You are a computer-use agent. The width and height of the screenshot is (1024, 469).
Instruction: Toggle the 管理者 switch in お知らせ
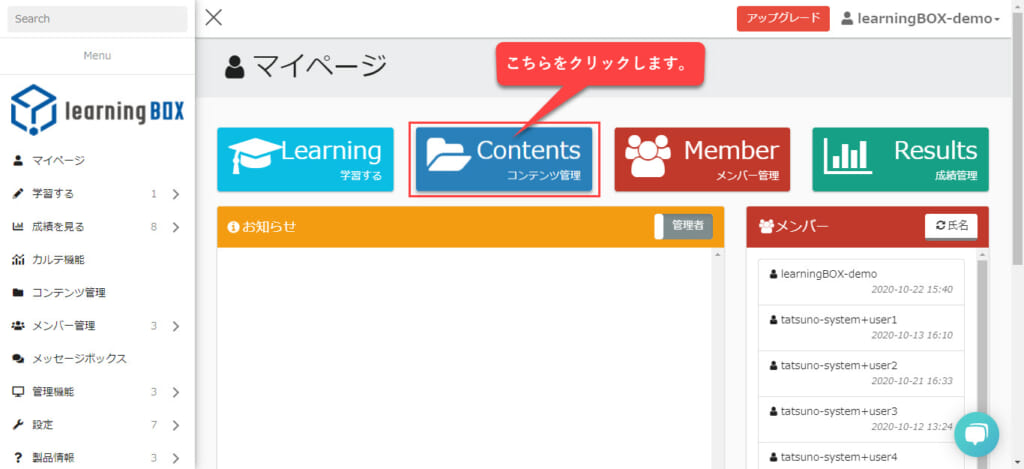(x=684, y=226)
